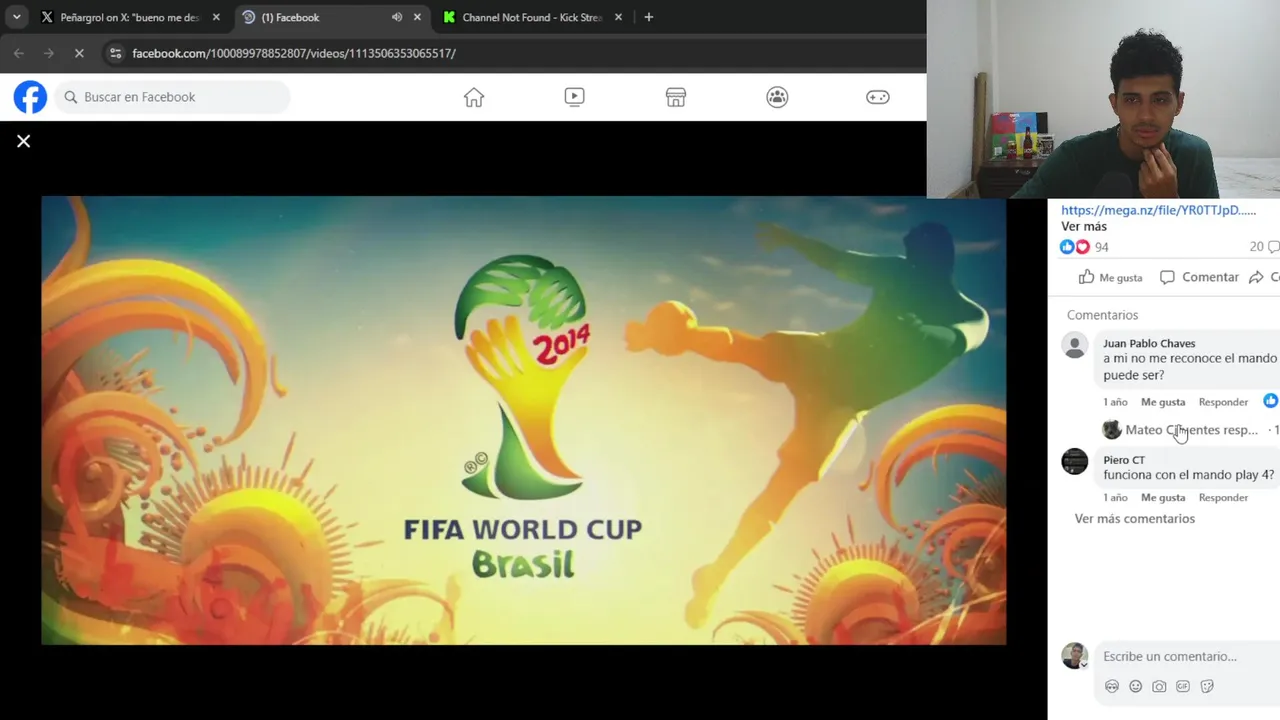Stop page loading in browser toolbar
The image size is (1280, 720).
pos(79,53)
